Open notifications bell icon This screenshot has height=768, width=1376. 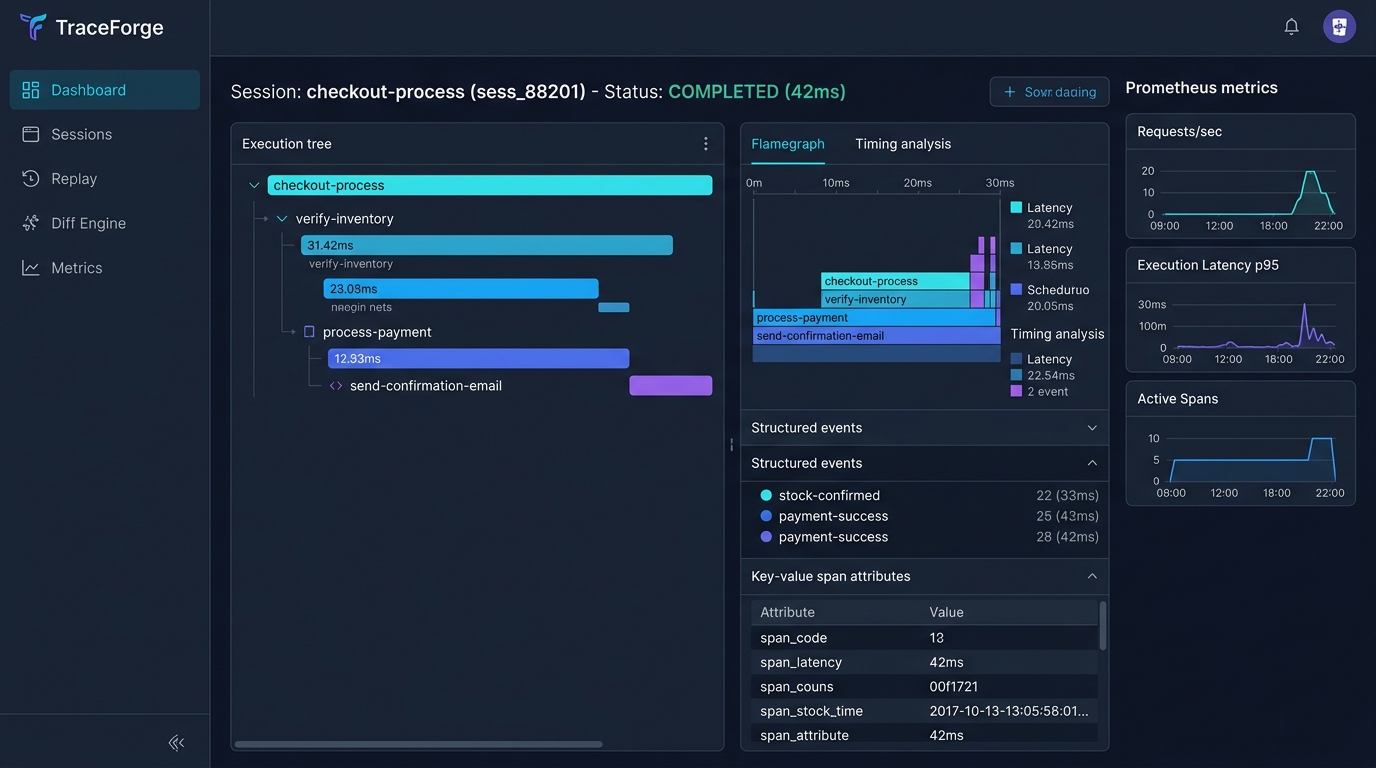1291,27
